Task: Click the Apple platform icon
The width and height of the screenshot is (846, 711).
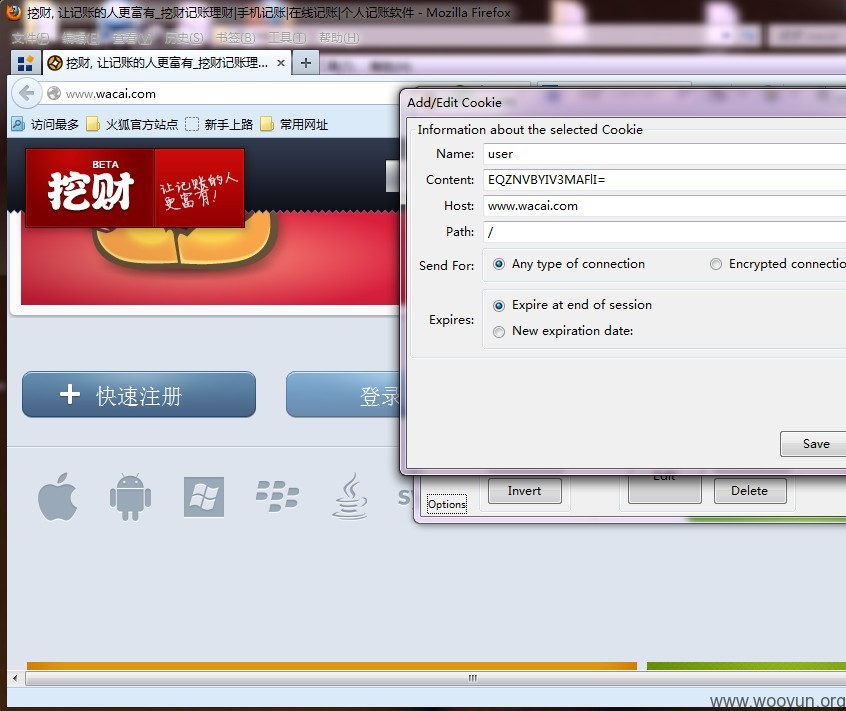Action: click(x=58, y=497)
